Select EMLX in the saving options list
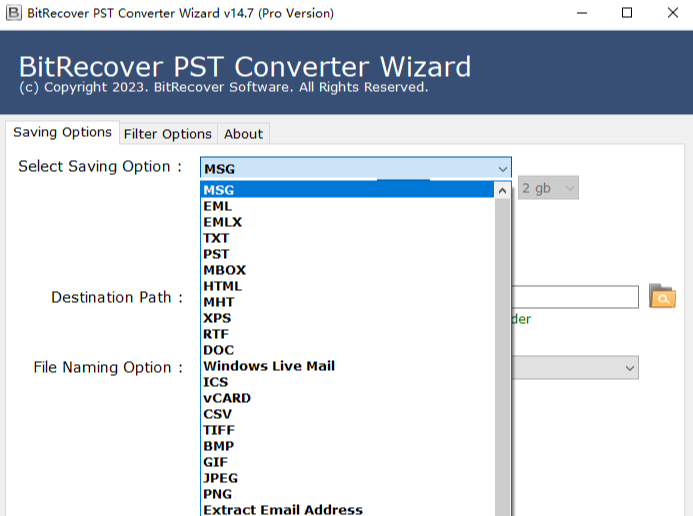The image size is (693, 516). 347,222
